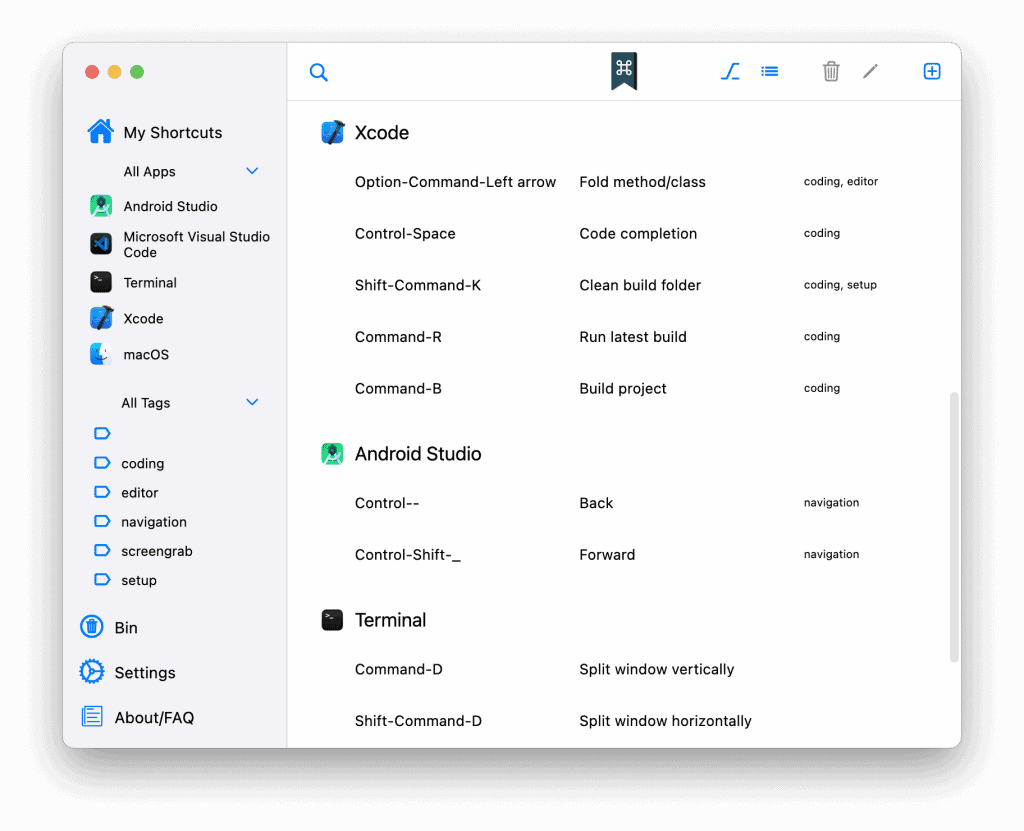Click the Bin trash circle icon
This screenshot has height=831, width=1024.
(x=91, y=627)
